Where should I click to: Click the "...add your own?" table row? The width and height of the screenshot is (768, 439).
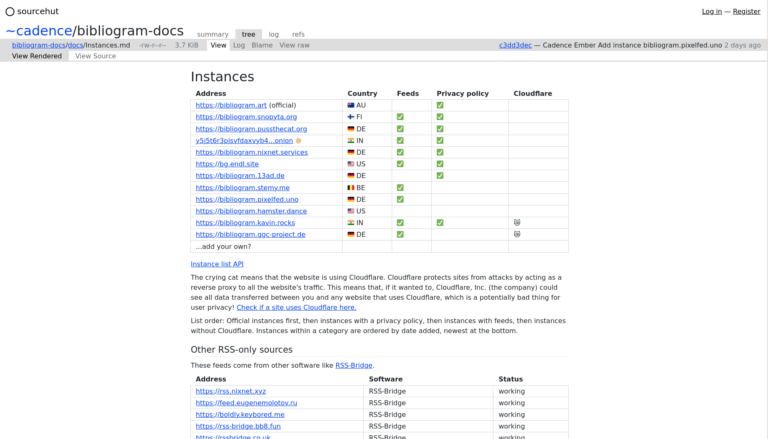[223, 246]
